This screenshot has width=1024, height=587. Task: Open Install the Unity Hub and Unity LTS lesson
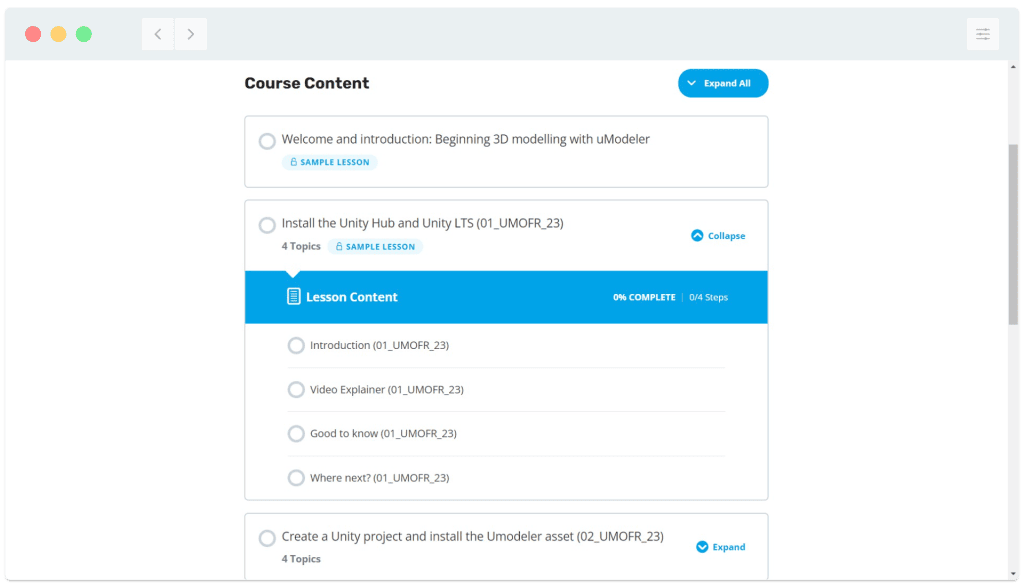[422, 223]
